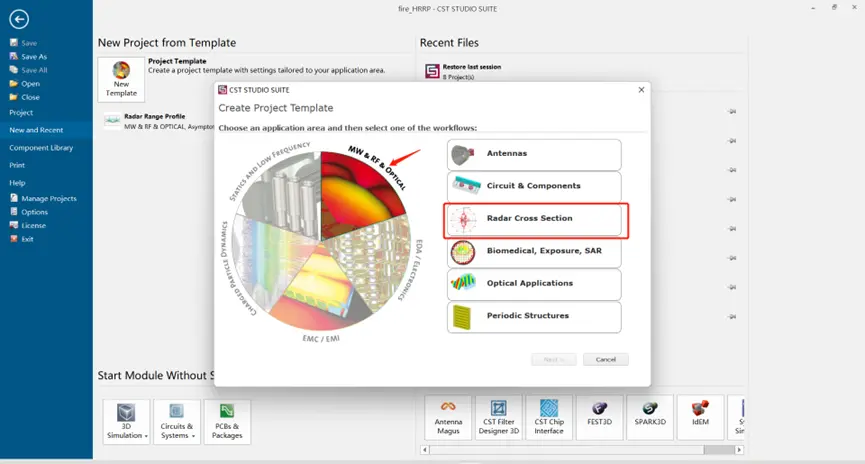Close the Create Project Template dialog
Viewport: 865px width, 464px height.
641,90
